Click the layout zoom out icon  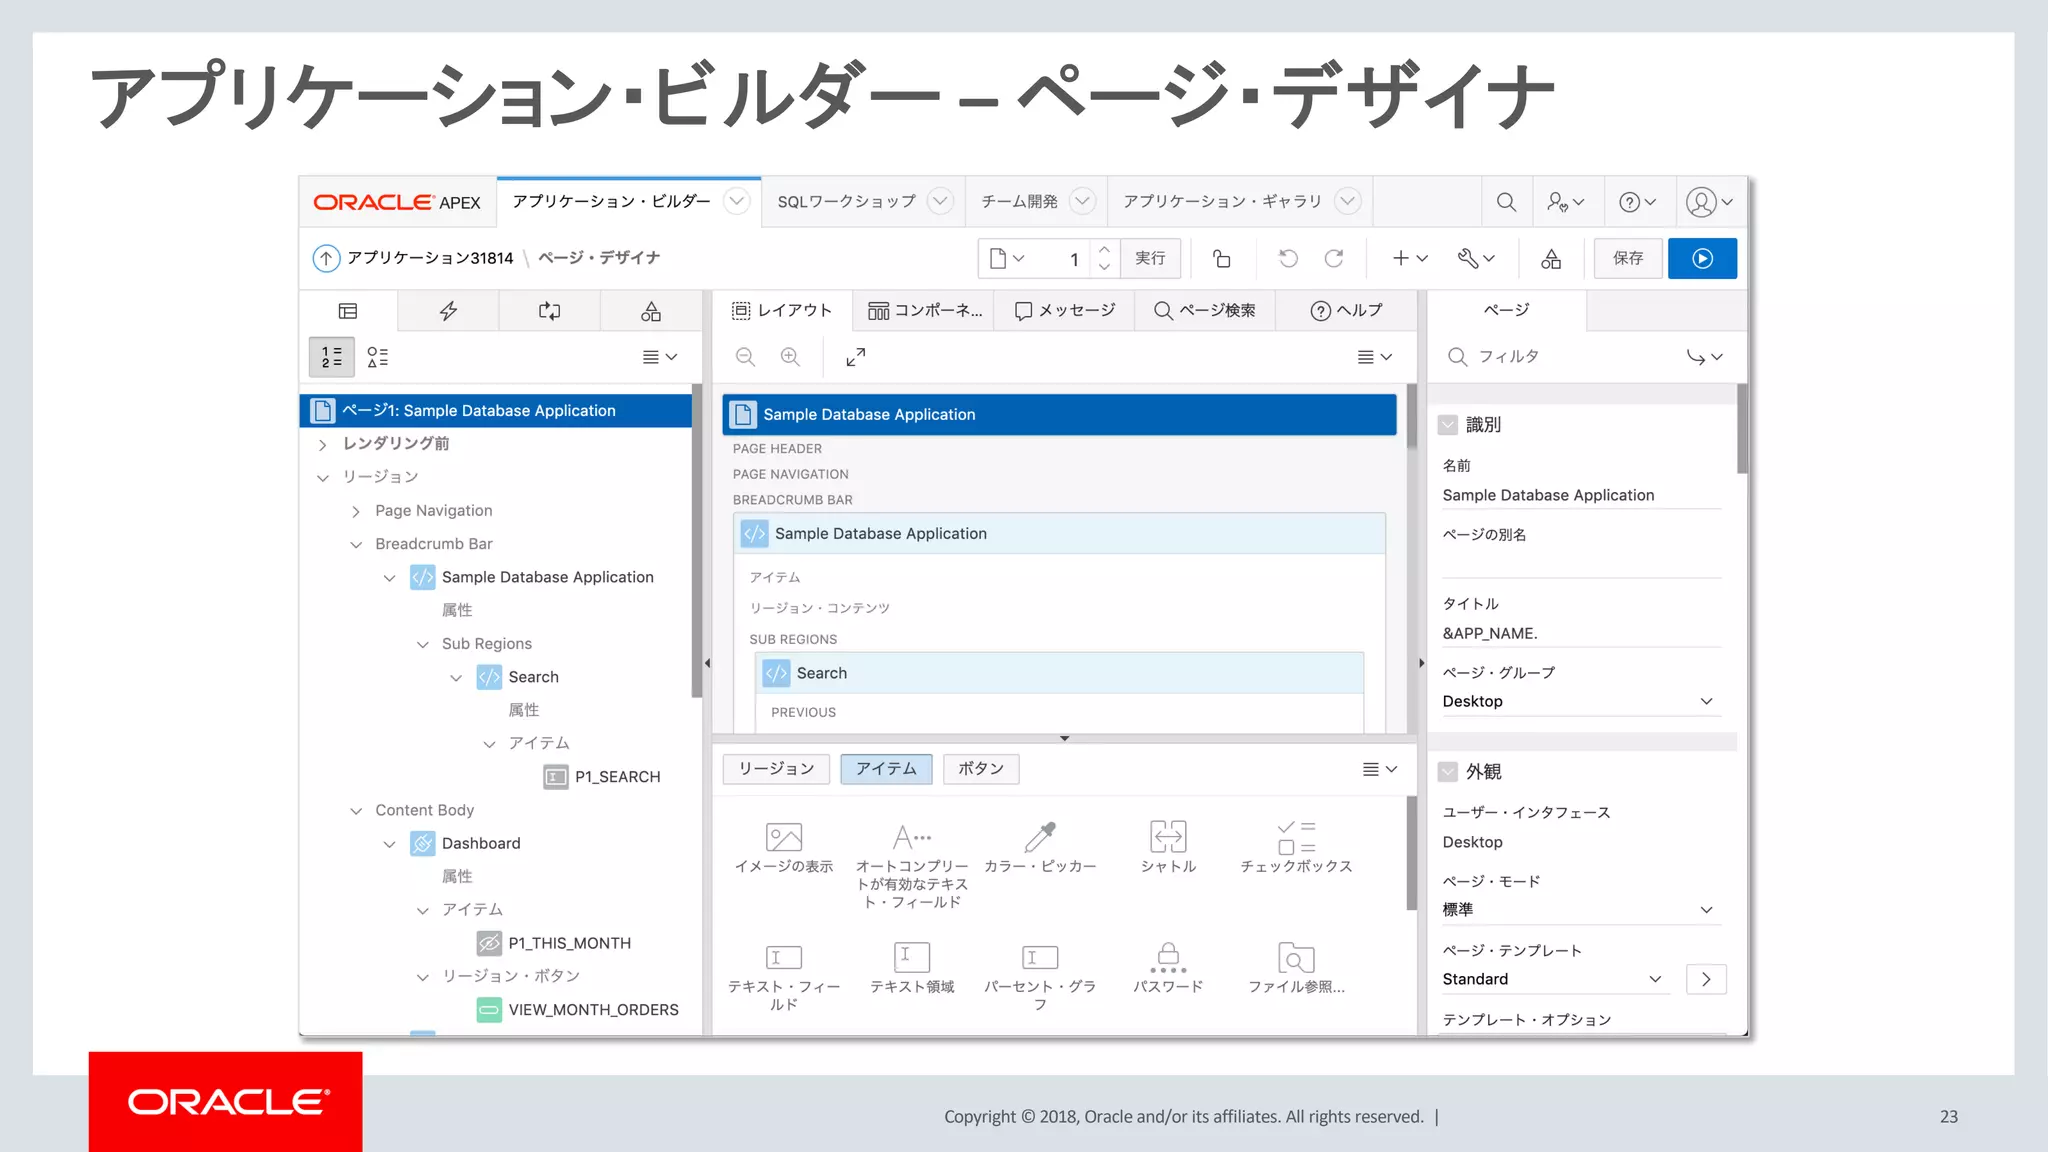[745, 357]
